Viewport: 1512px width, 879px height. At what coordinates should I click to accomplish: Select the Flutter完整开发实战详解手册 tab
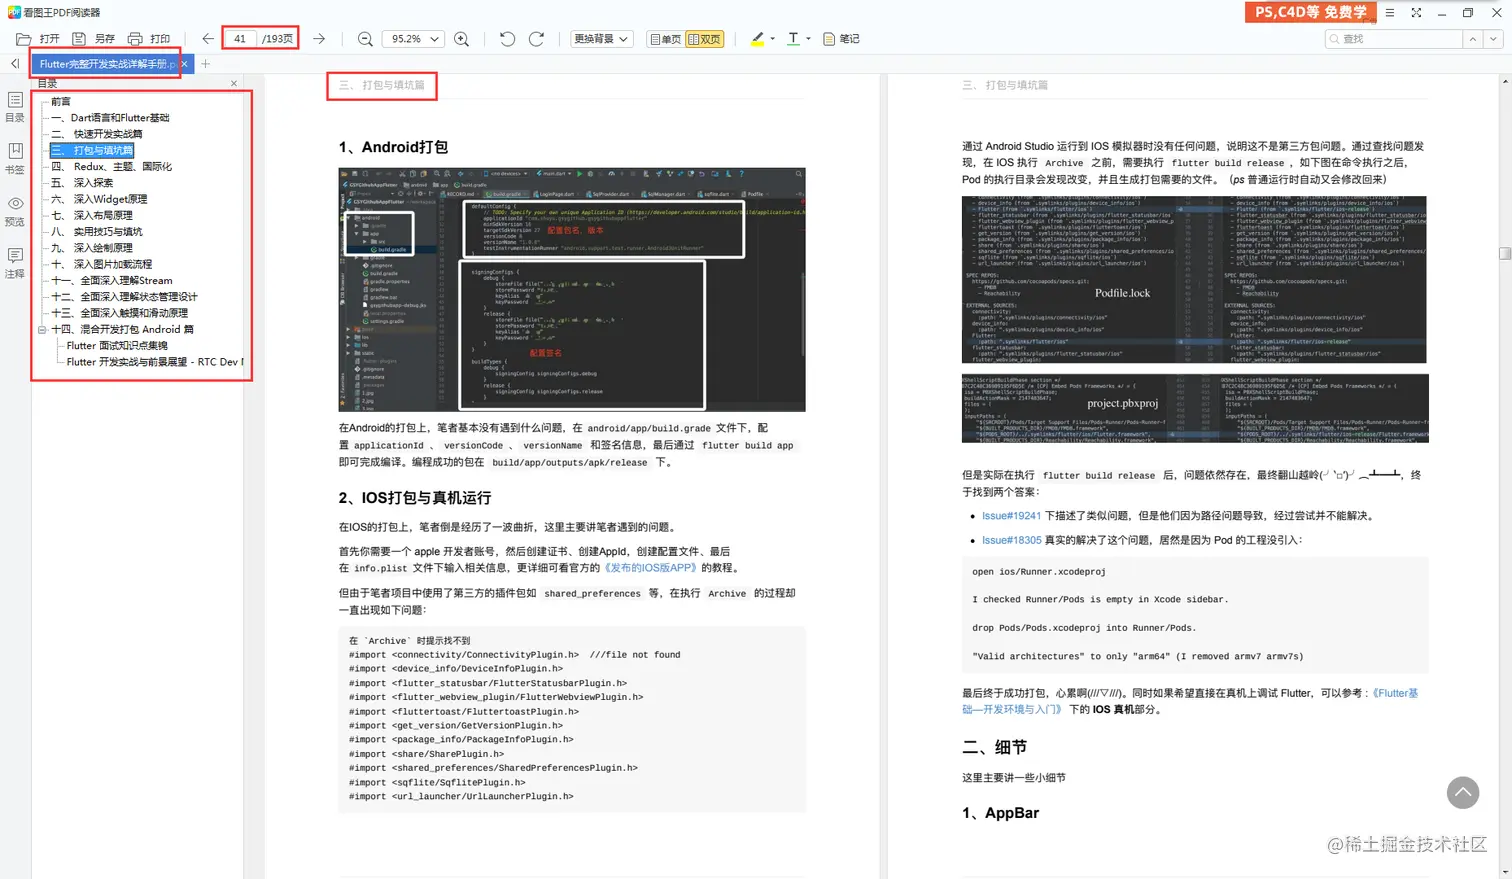(x=107, y=64)
